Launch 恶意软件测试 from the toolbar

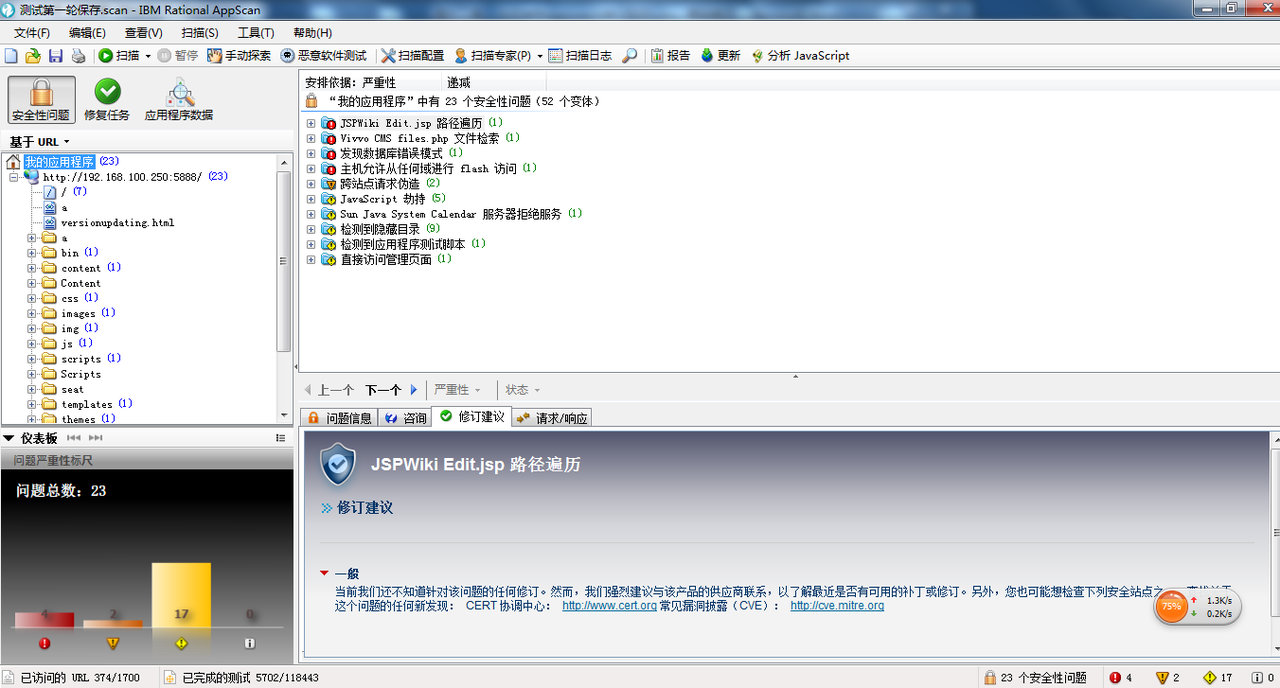click(x=324, y=56)
